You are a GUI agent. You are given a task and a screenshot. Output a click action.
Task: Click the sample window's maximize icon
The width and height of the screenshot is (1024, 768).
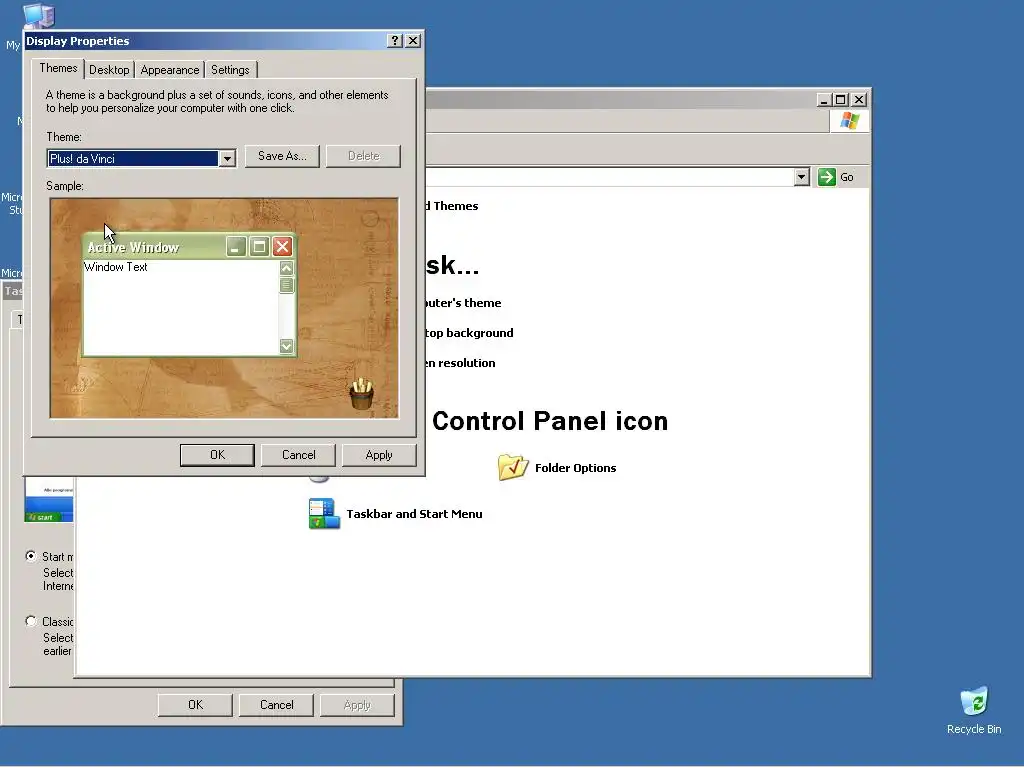pos(259,247)
